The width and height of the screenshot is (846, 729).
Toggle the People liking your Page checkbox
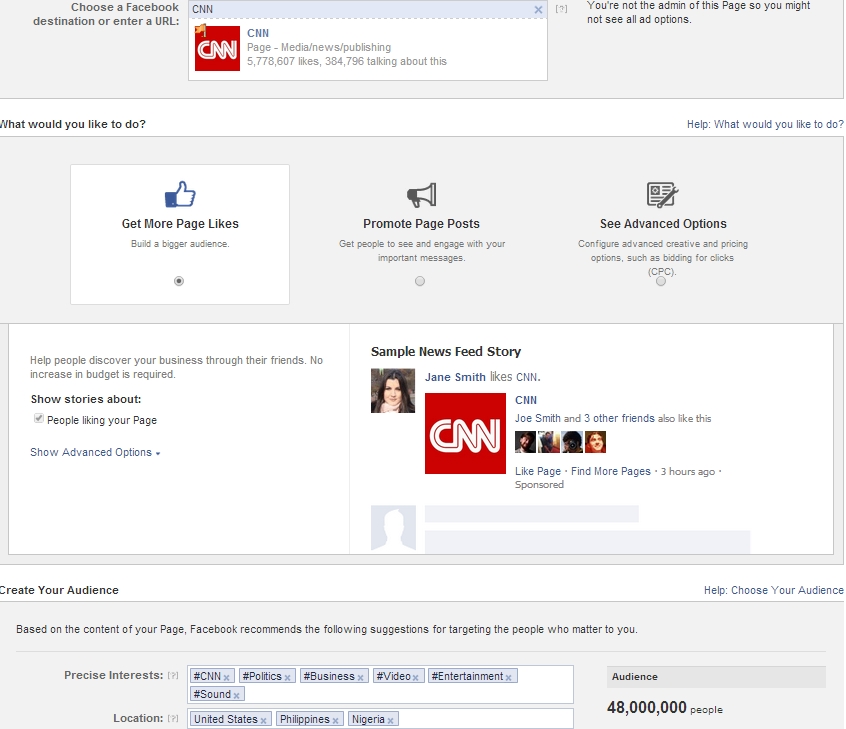click(x=39, y=419)
